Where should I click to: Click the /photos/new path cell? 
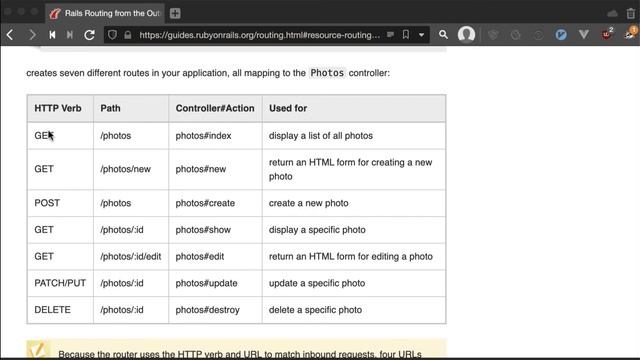(131, 169)
